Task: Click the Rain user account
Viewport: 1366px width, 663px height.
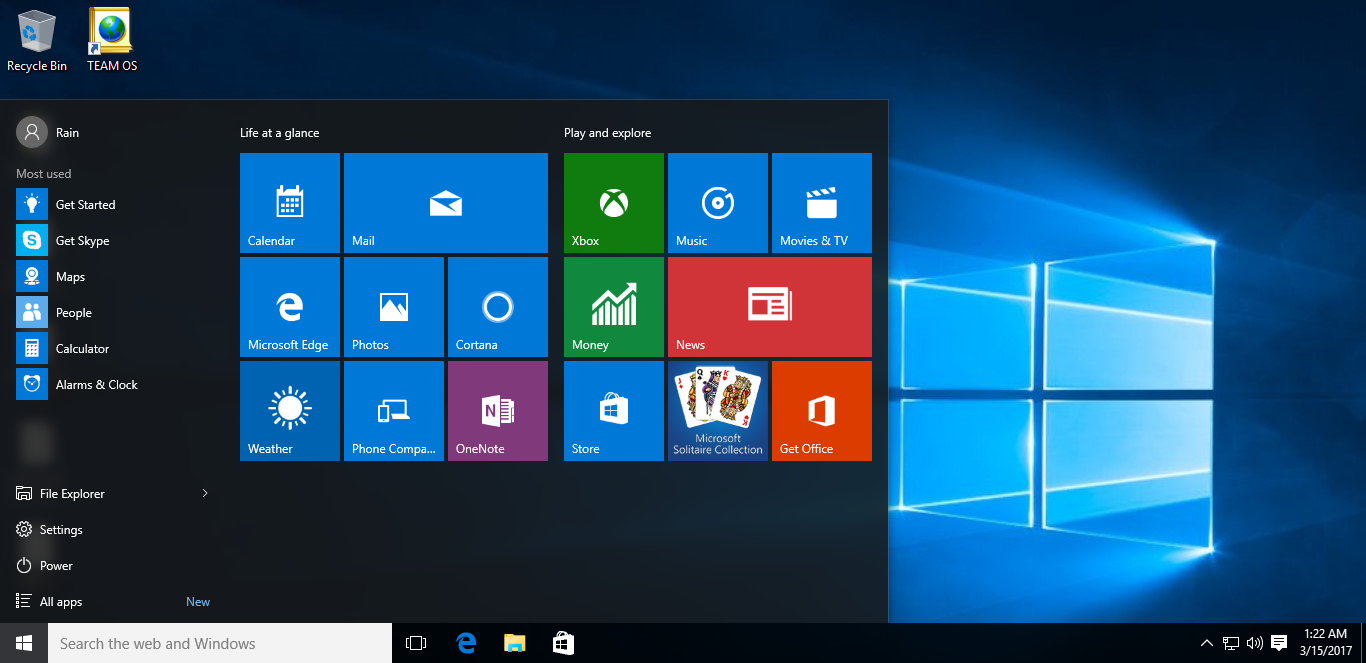Action: click(x=48, y=132)
